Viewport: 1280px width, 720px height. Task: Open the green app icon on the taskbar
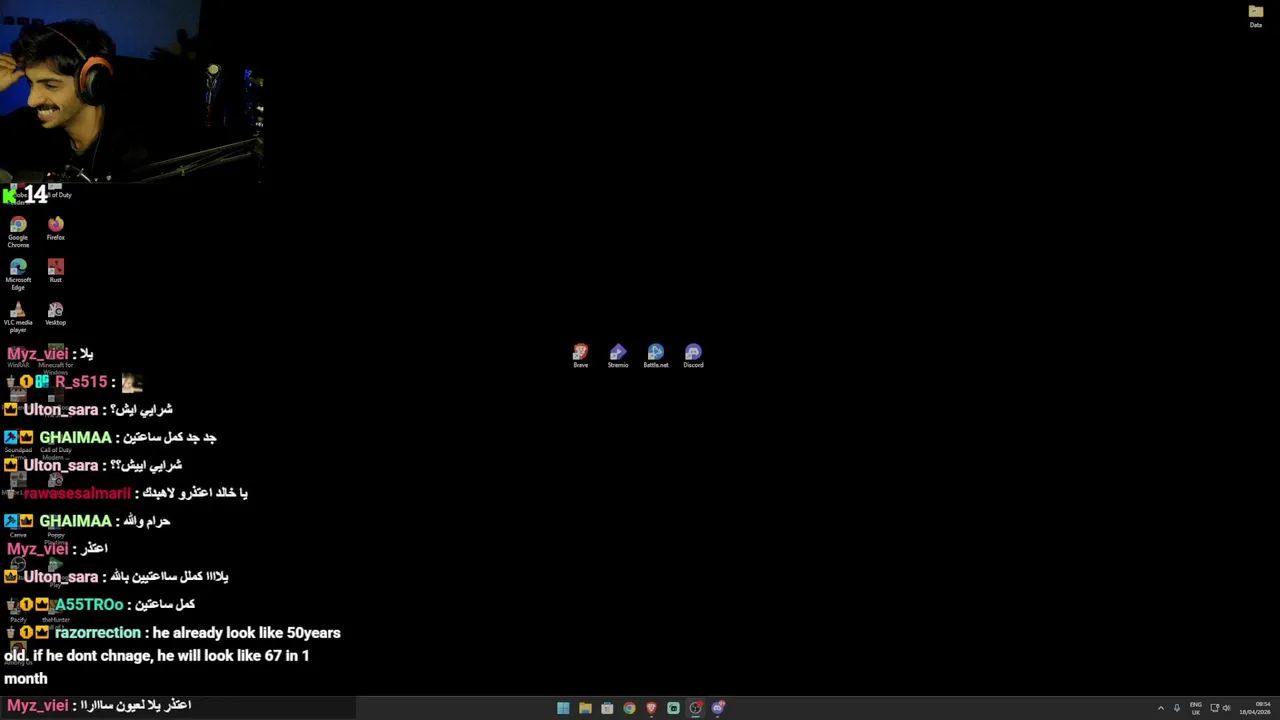pos(673,708)
